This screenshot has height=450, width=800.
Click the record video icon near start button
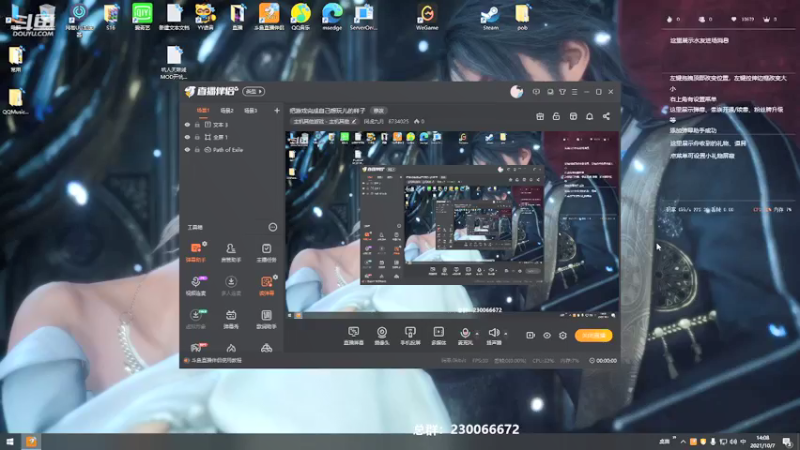(531, 335)
